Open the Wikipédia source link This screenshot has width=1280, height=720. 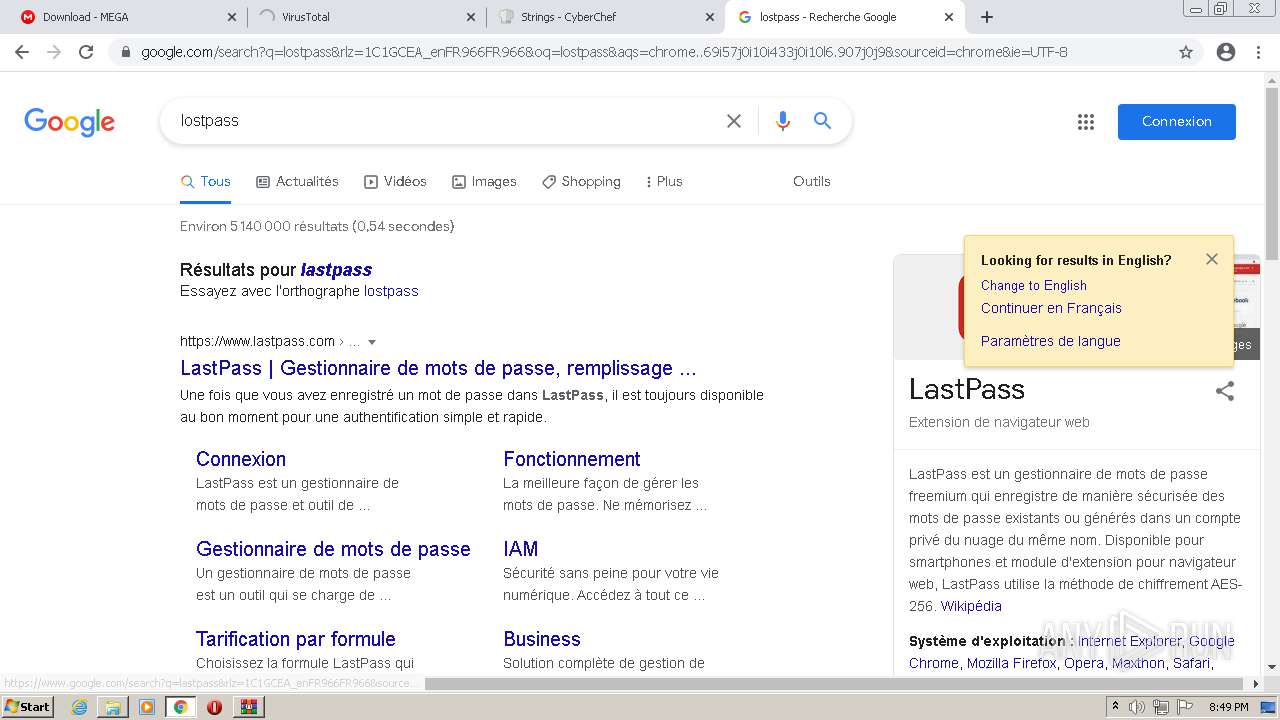971,606
